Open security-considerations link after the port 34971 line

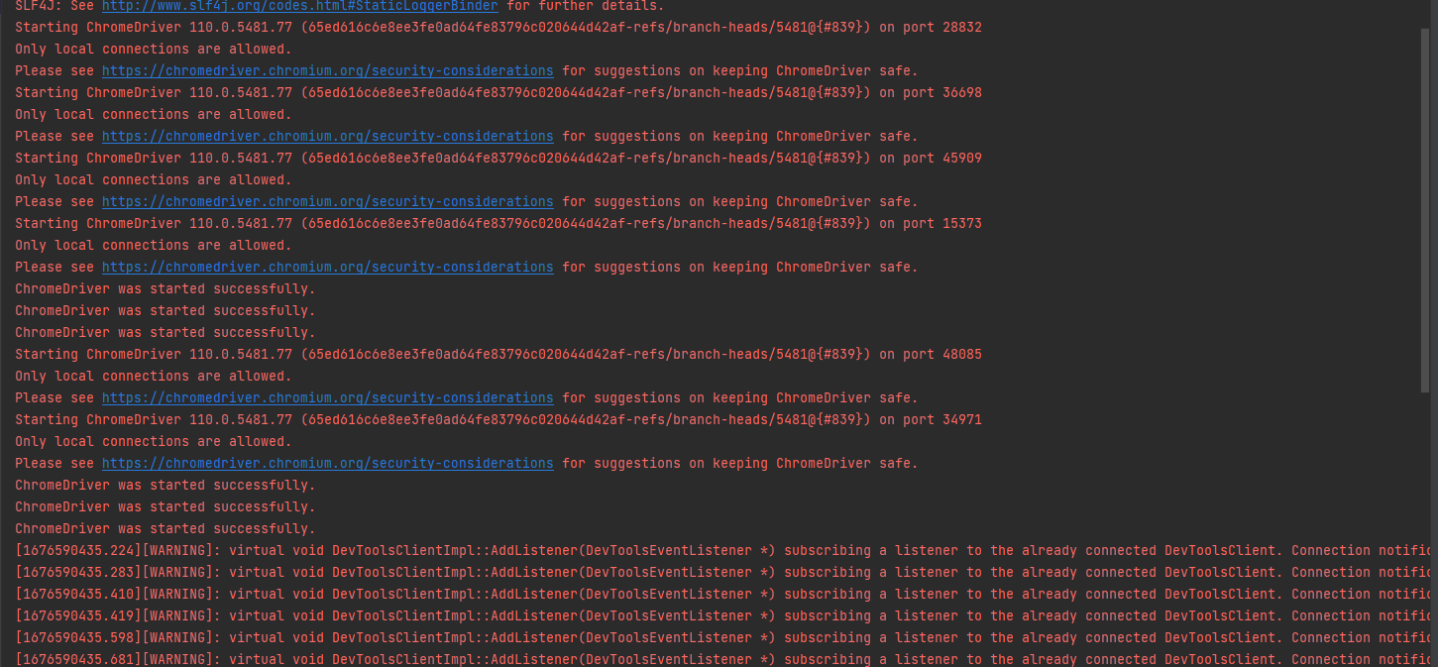[x=327, y=463]
